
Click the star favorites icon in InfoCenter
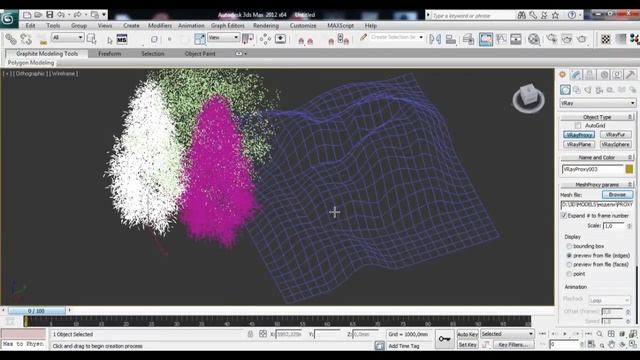pos(556,15)
